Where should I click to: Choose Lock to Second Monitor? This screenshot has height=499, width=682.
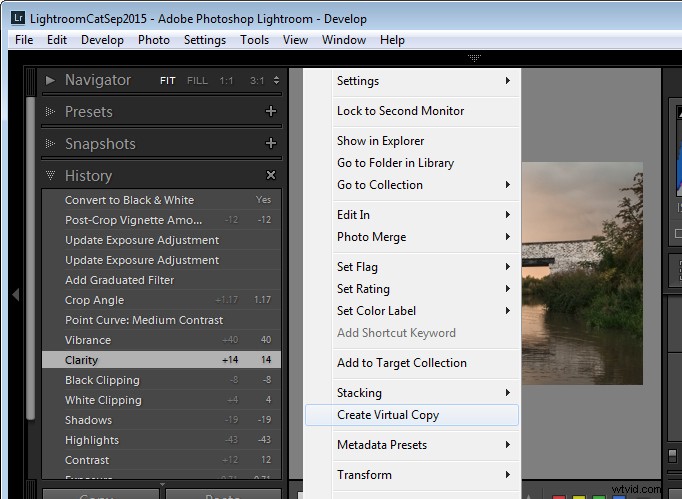click(412, 111)
